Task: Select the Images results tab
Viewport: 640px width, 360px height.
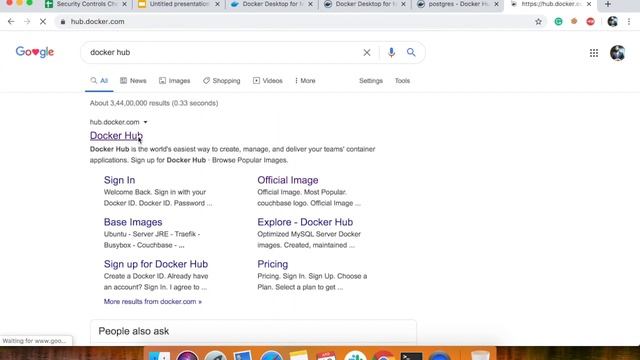Action: tap(175, 81)
